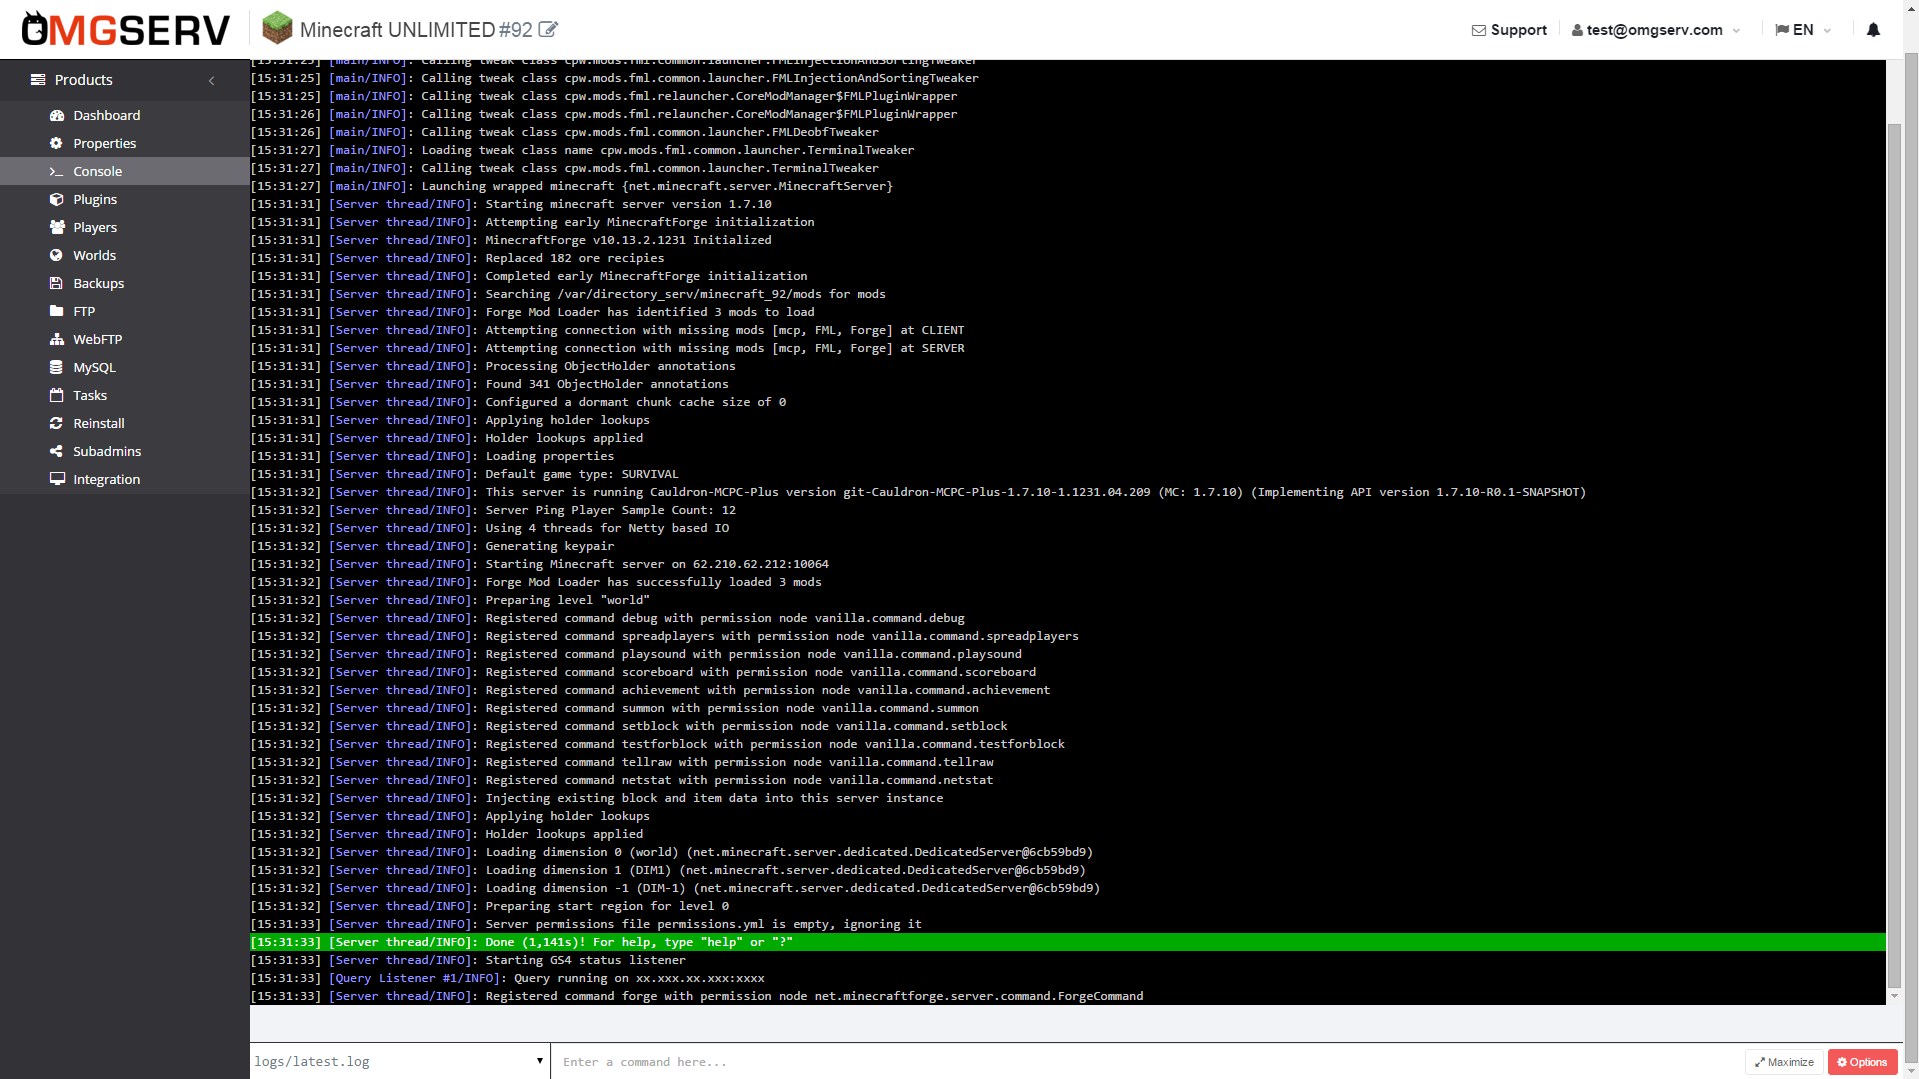Select the Console menu item
The width and height of the screenshot is (1919, 1079).
pos(124,171)
